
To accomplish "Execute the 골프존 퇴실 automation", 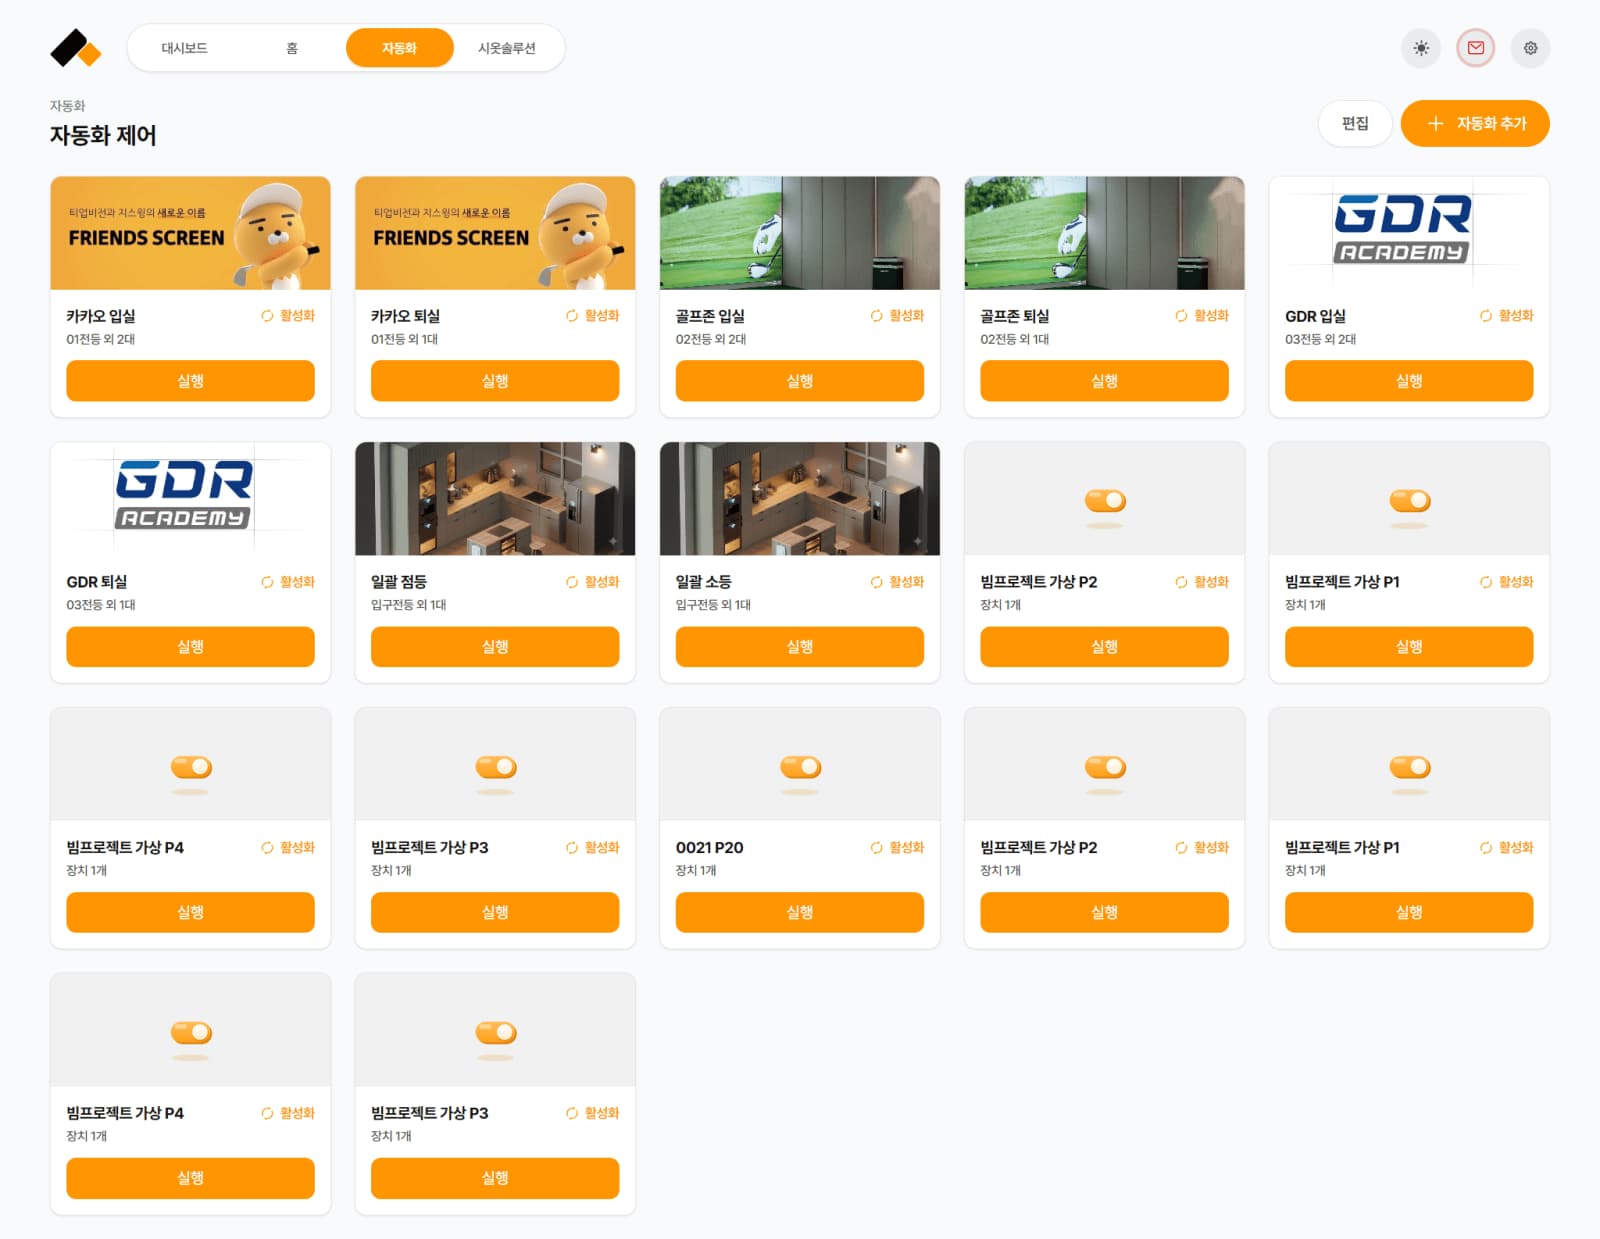I will click(1104, 381).
